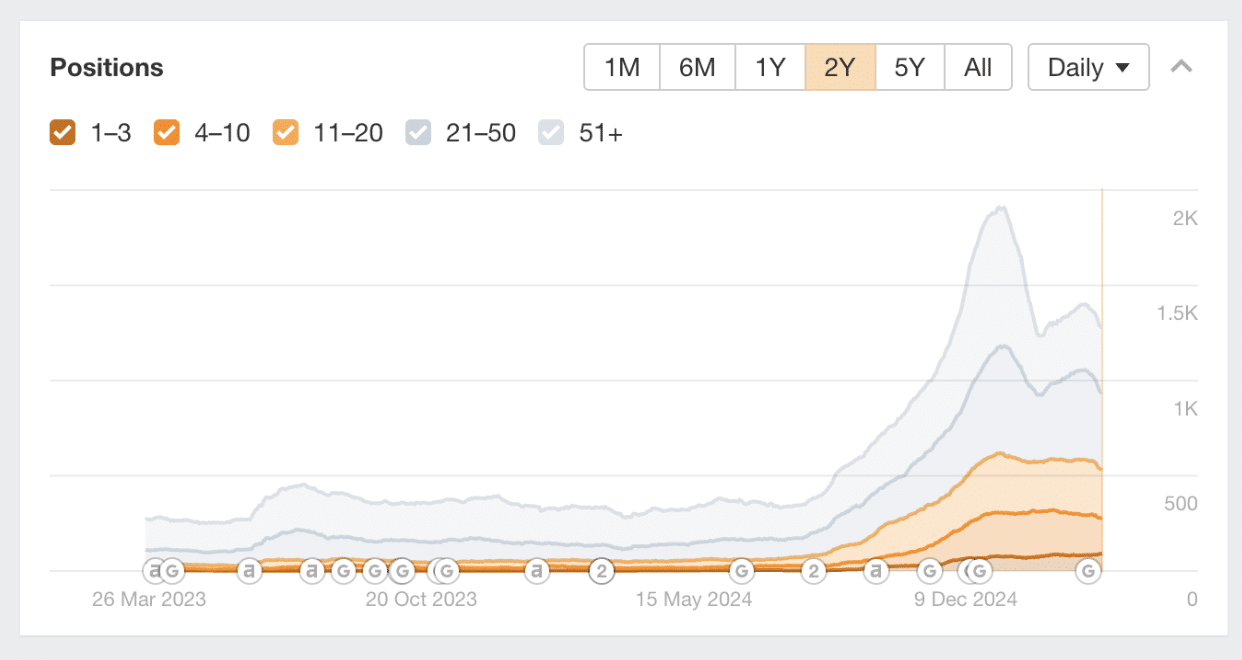
Task: Collapse the Positions panel with the chevron
Action: [1181, 67]
